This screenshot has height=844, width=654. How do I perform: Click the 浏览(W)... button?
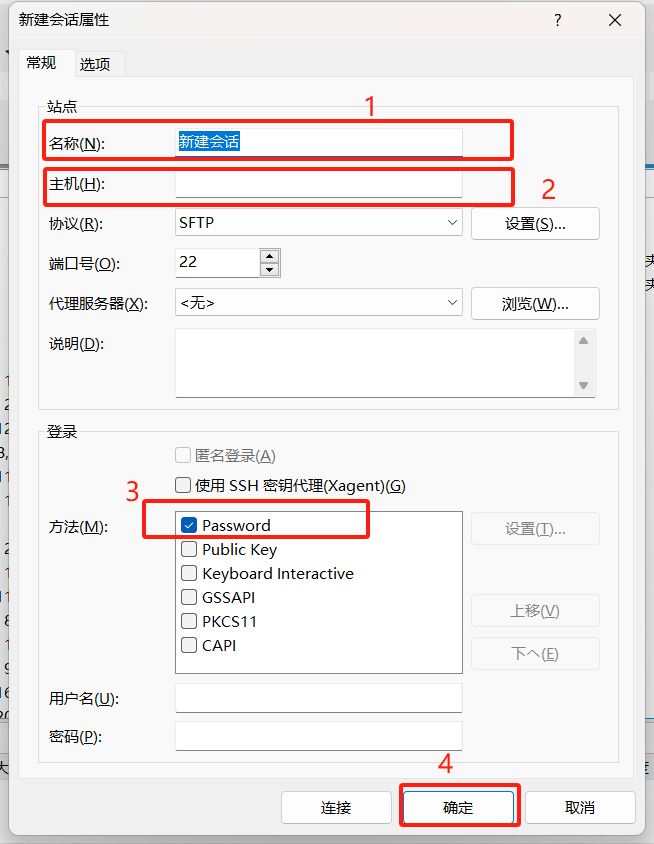[535, 304]
